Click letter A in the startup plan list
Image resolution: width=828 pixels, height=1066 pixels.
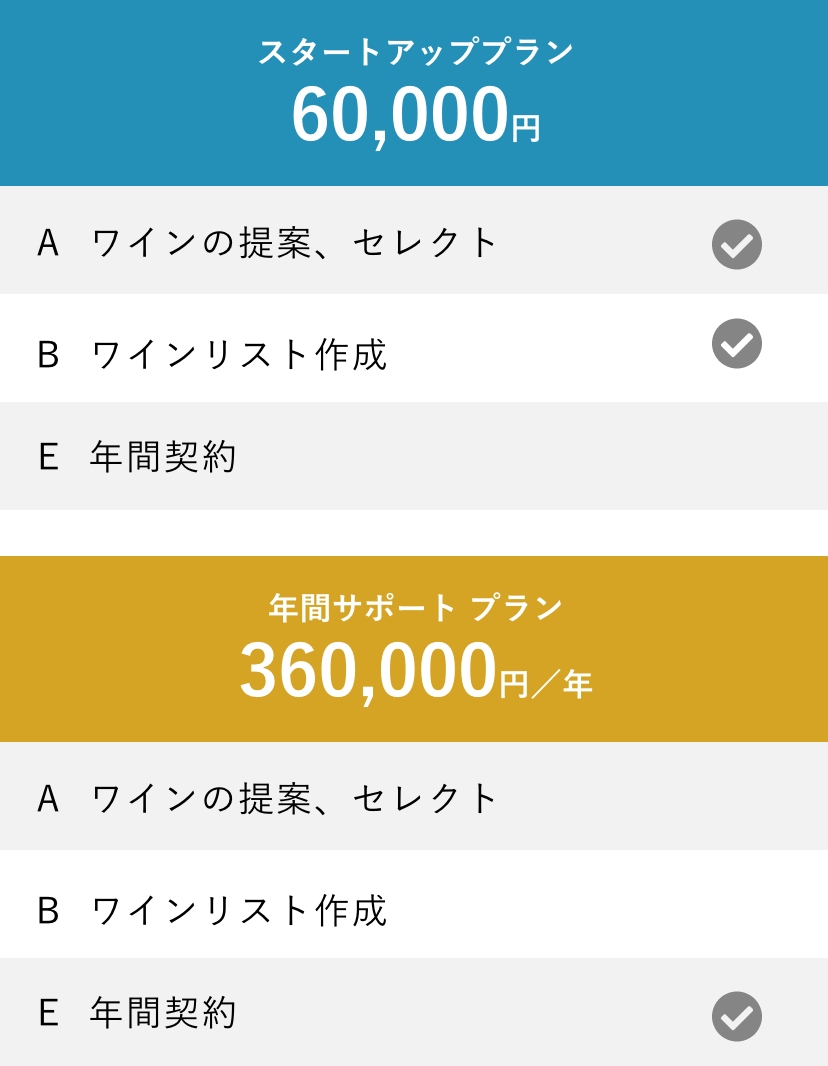coord(47,243)
